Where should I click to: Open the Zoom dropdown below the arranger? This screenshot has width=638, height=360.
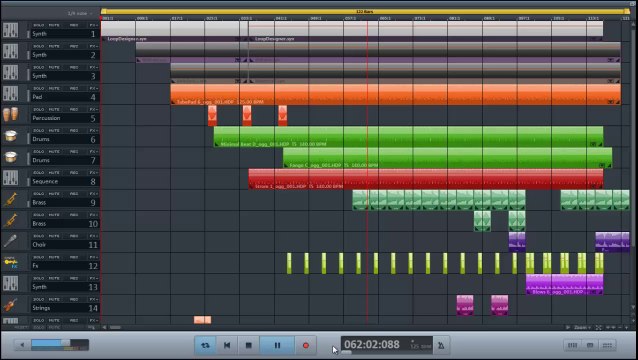[583, 327]
